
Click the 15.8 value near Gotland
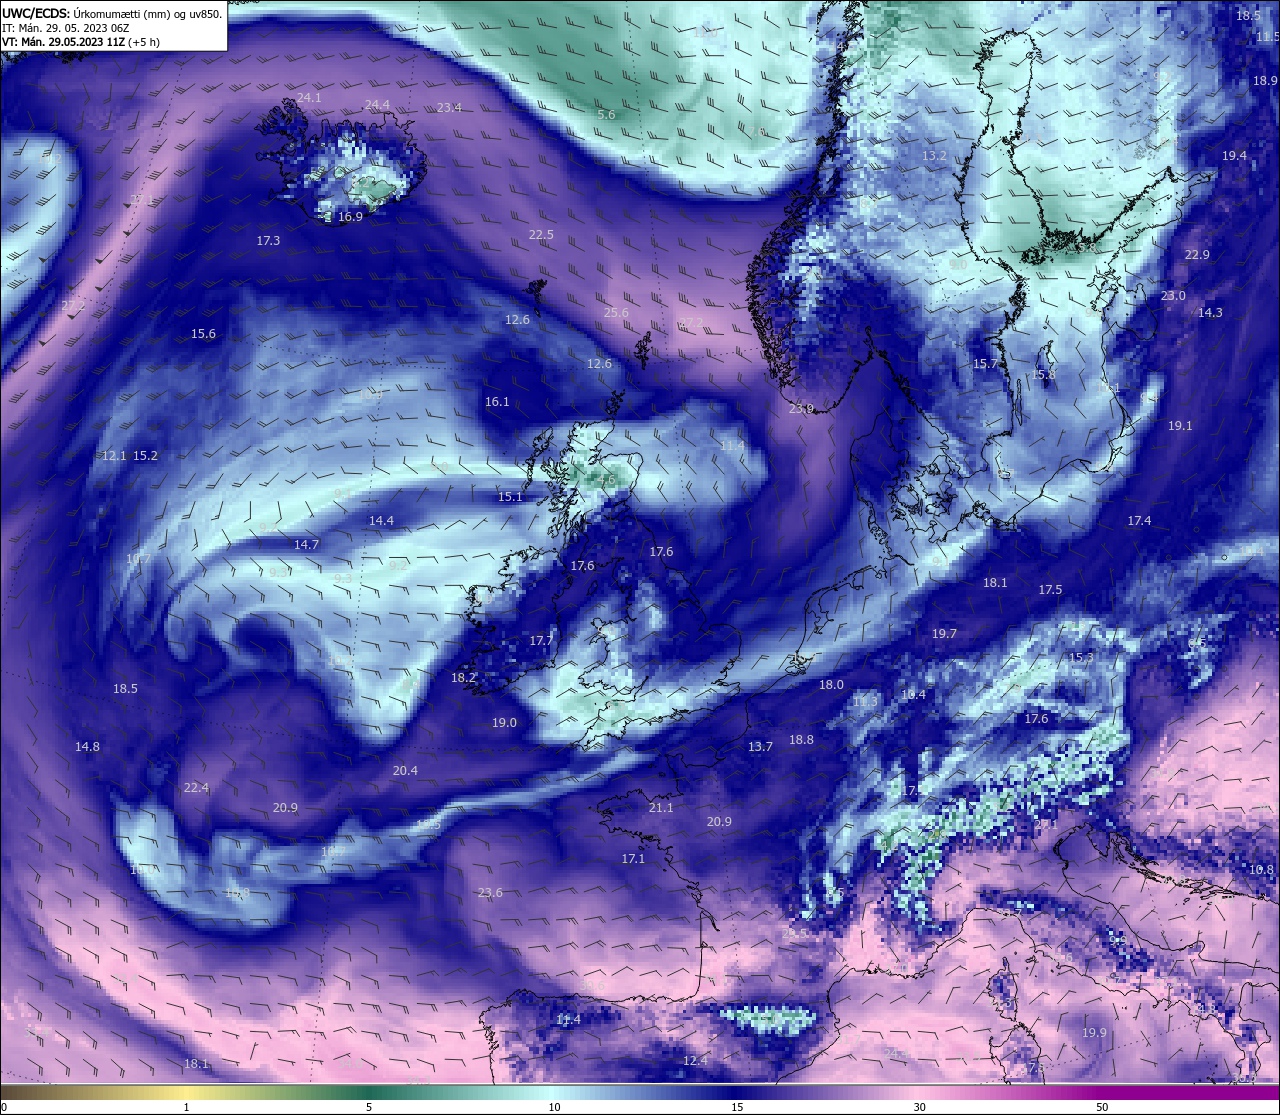1043,375
